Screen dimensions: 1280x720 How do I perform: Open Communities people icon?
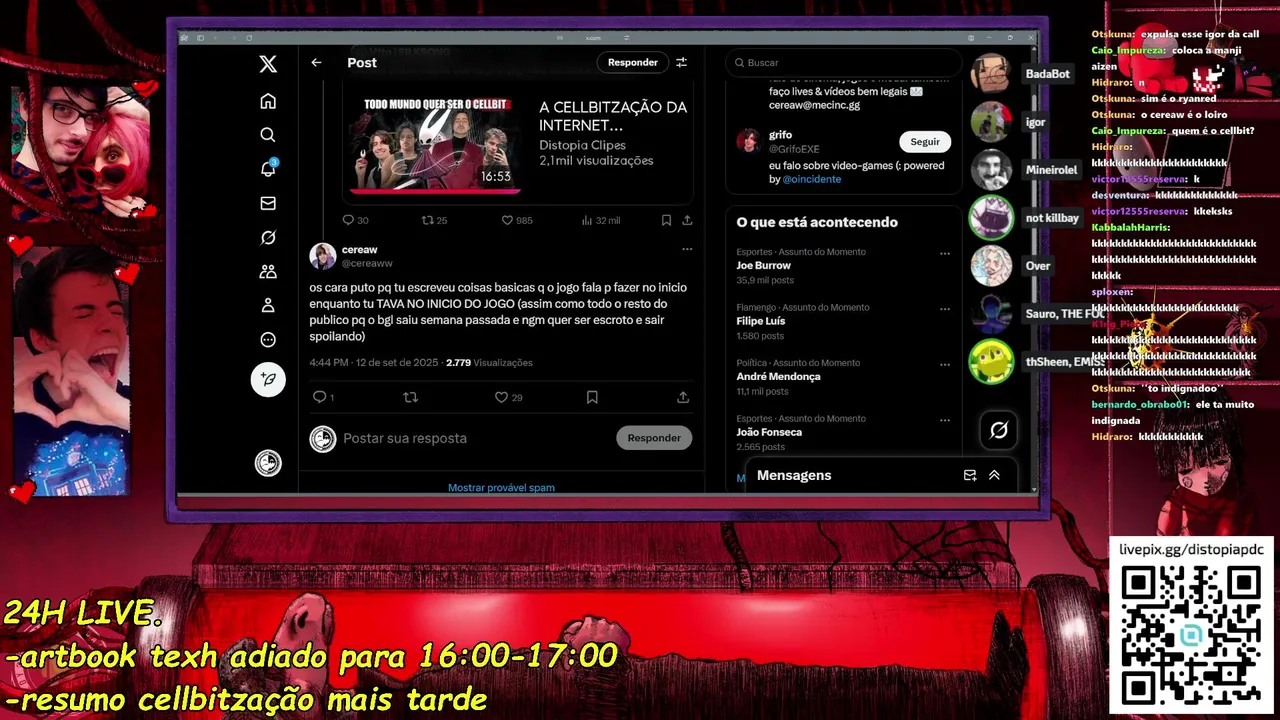(268, 271)
